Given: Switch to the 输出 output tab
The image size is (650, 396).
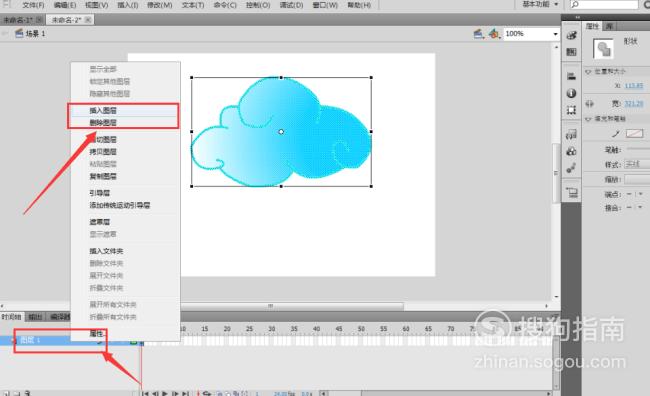Looking at the screenshot, I should [x=35, y=317].
